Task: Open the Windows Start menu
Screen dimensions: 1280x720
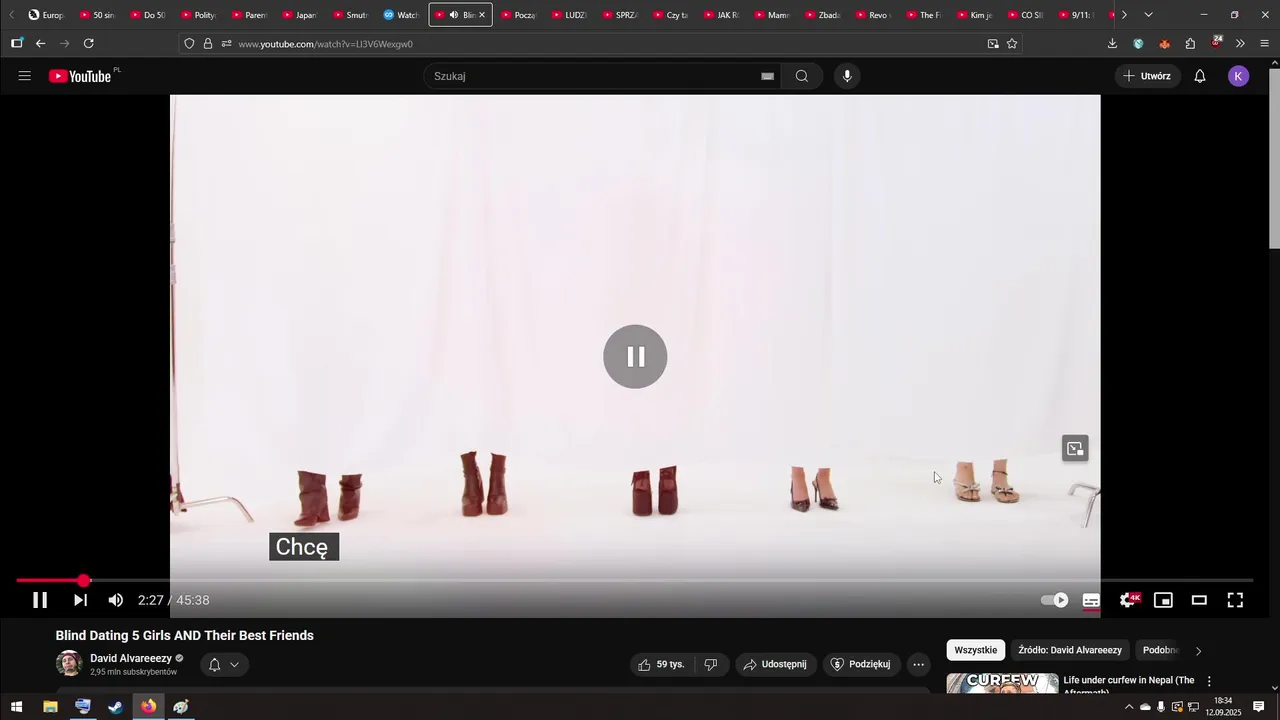Action: point(16,707)
